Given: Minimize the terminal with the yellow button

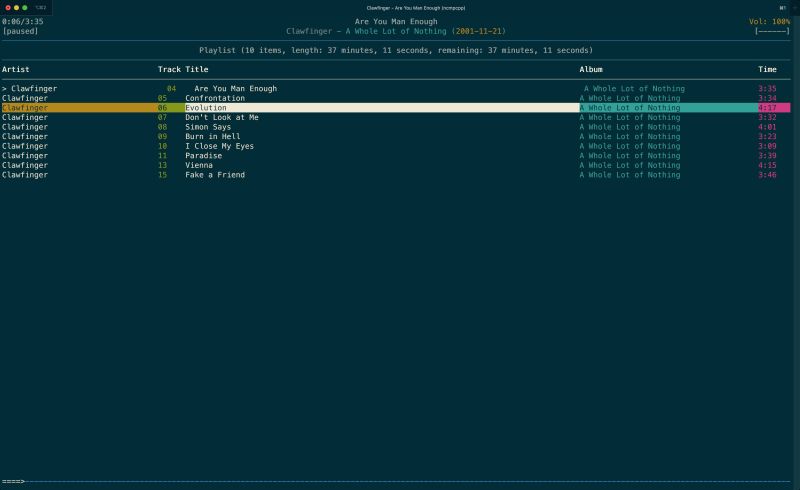Looking at the screenshot, I should tap(16, 8).
